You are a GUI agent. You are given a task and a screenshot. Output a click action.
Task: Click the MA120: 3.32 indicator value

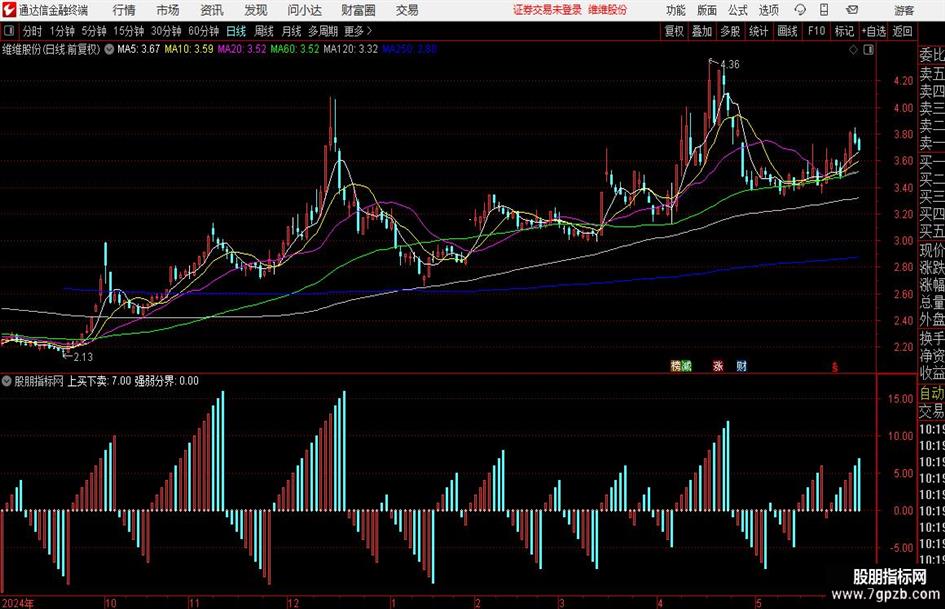(351, 49)
